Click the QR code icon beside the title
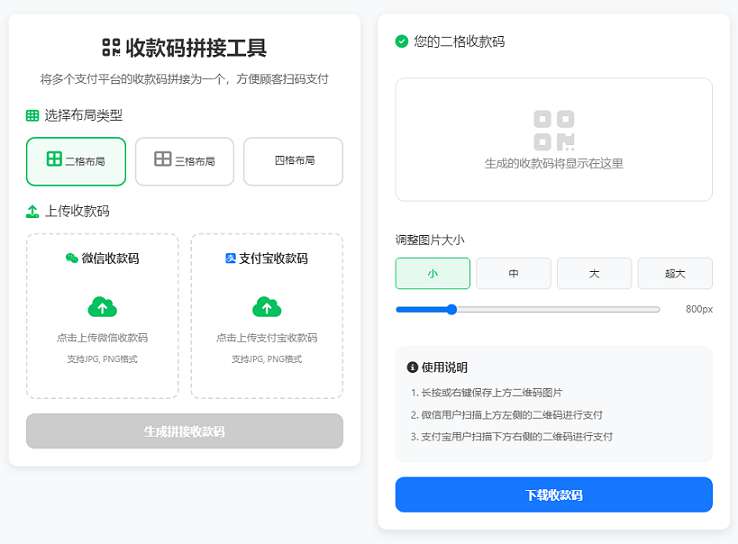The width and height of the screenshot is (738, 544). coord(111,47)
